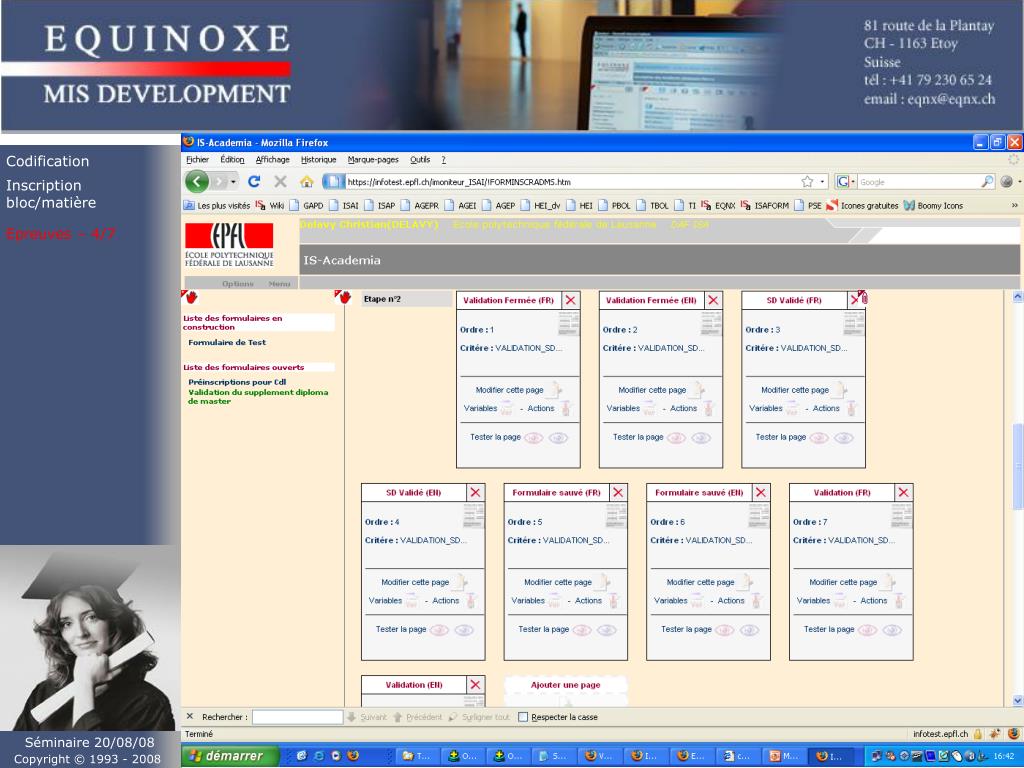
Task: Open the Actions icon in SD Validé (FR)
Action: tap(852, 408)
